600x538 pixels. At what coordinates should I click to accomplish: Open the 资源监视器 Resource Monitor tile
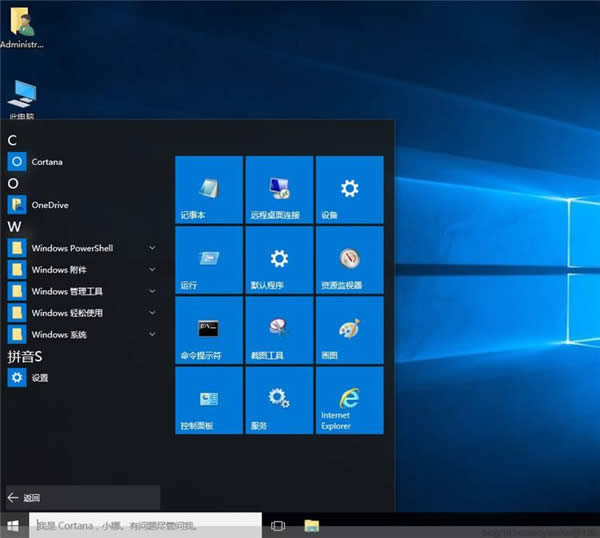[349, 259]
